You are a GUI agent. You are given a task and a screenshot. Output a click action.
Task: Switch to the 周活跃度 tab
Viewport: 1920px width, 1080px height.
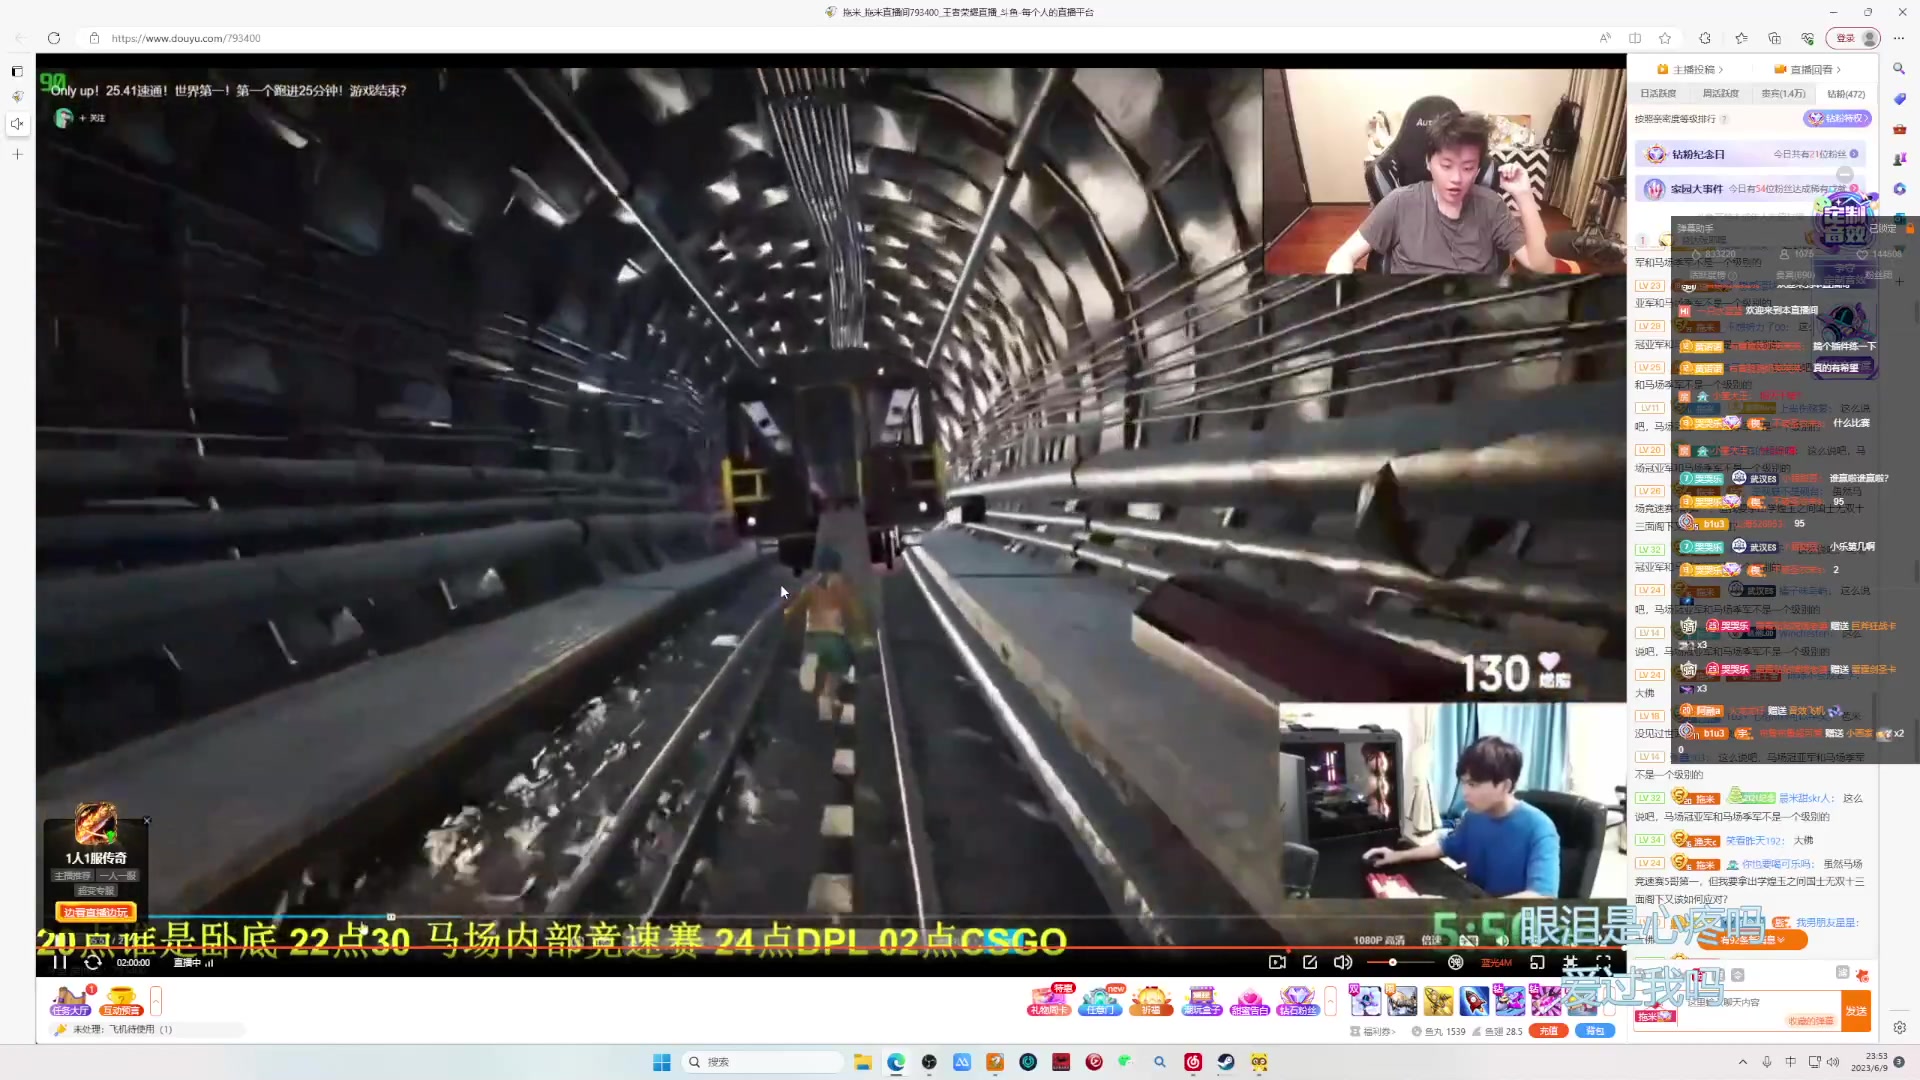pyautogui.click(x=1720, y=93)
